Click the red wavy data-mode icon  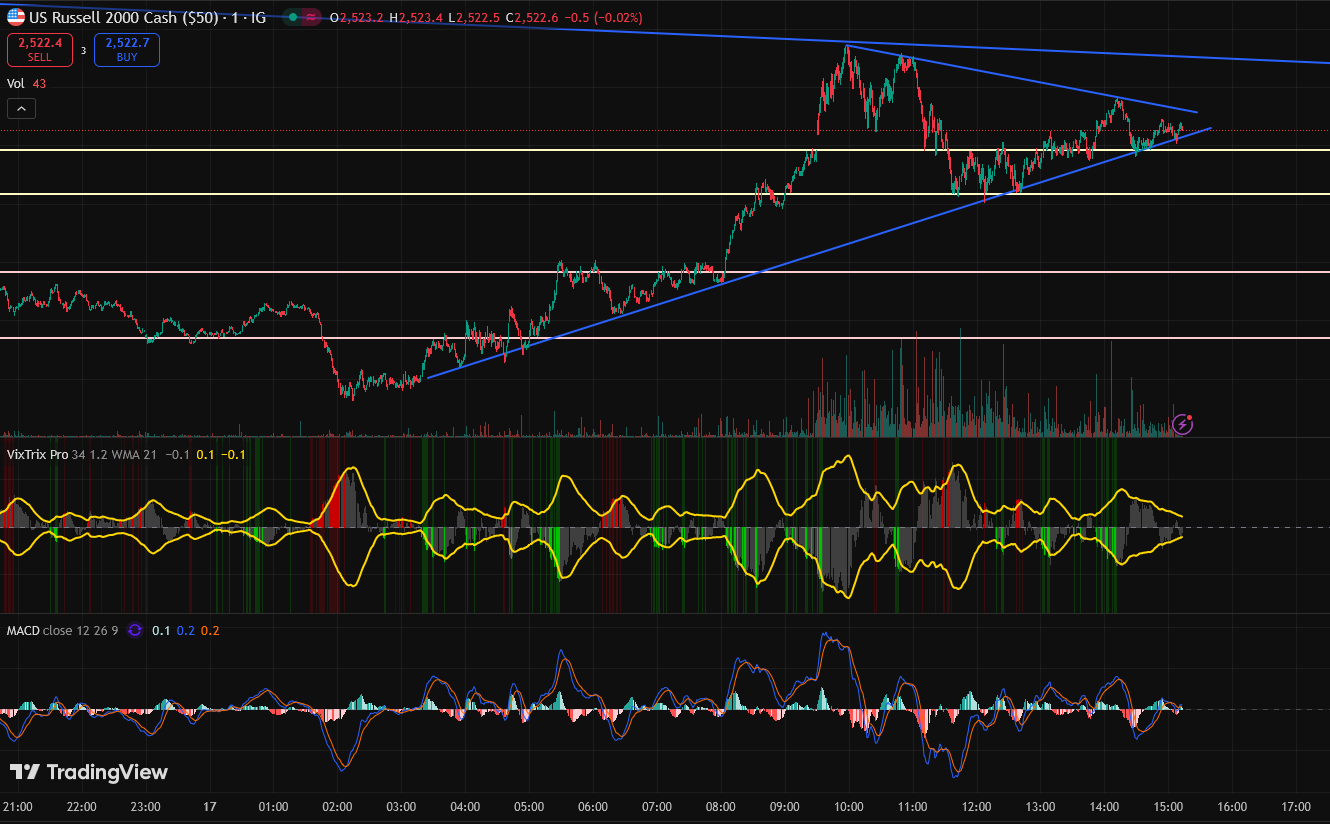(312, 18)
